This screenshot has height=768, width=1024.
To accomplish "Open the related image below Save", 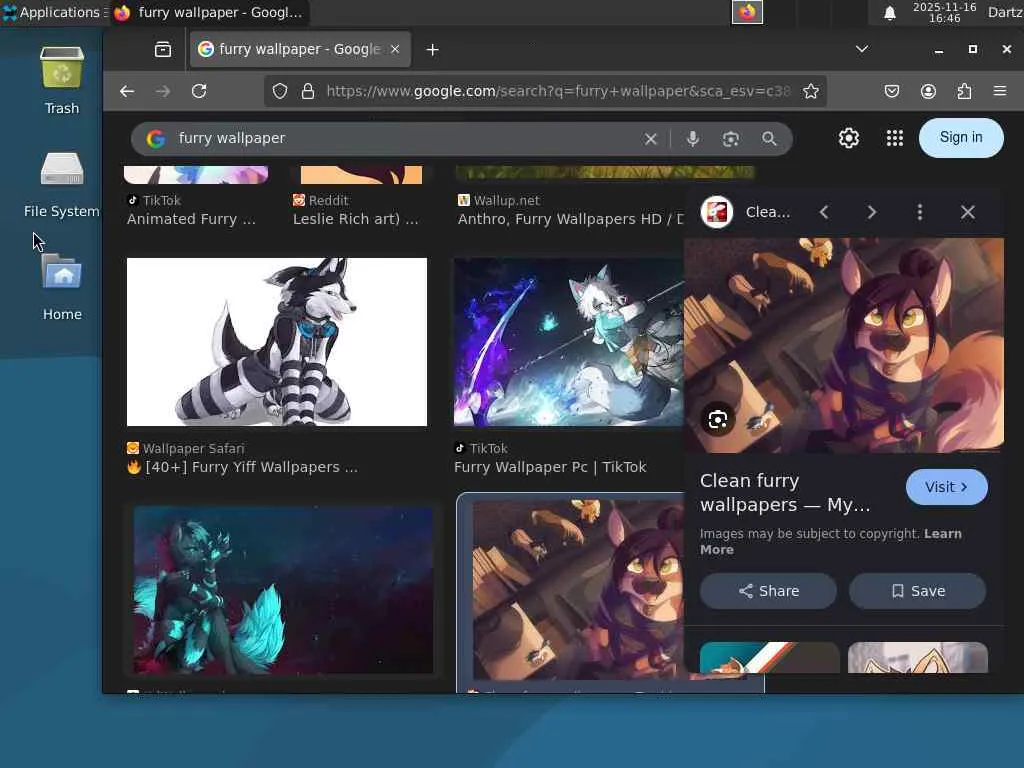I will 918,658.
